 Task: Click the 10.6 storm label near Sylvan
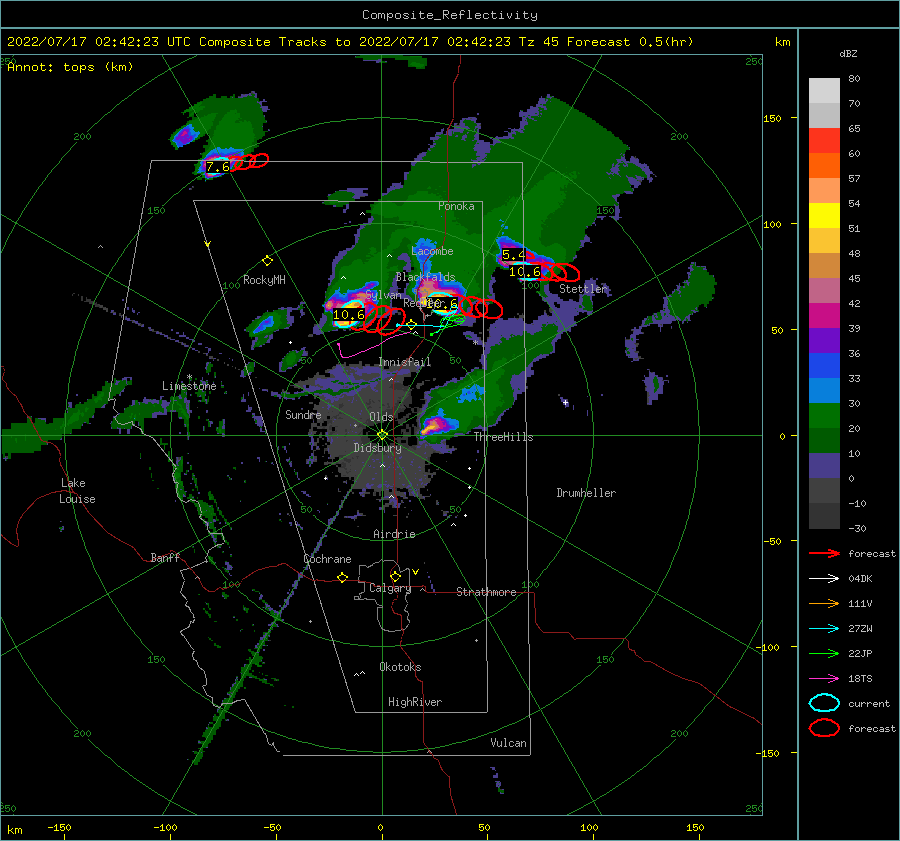(x=348, y=315)
